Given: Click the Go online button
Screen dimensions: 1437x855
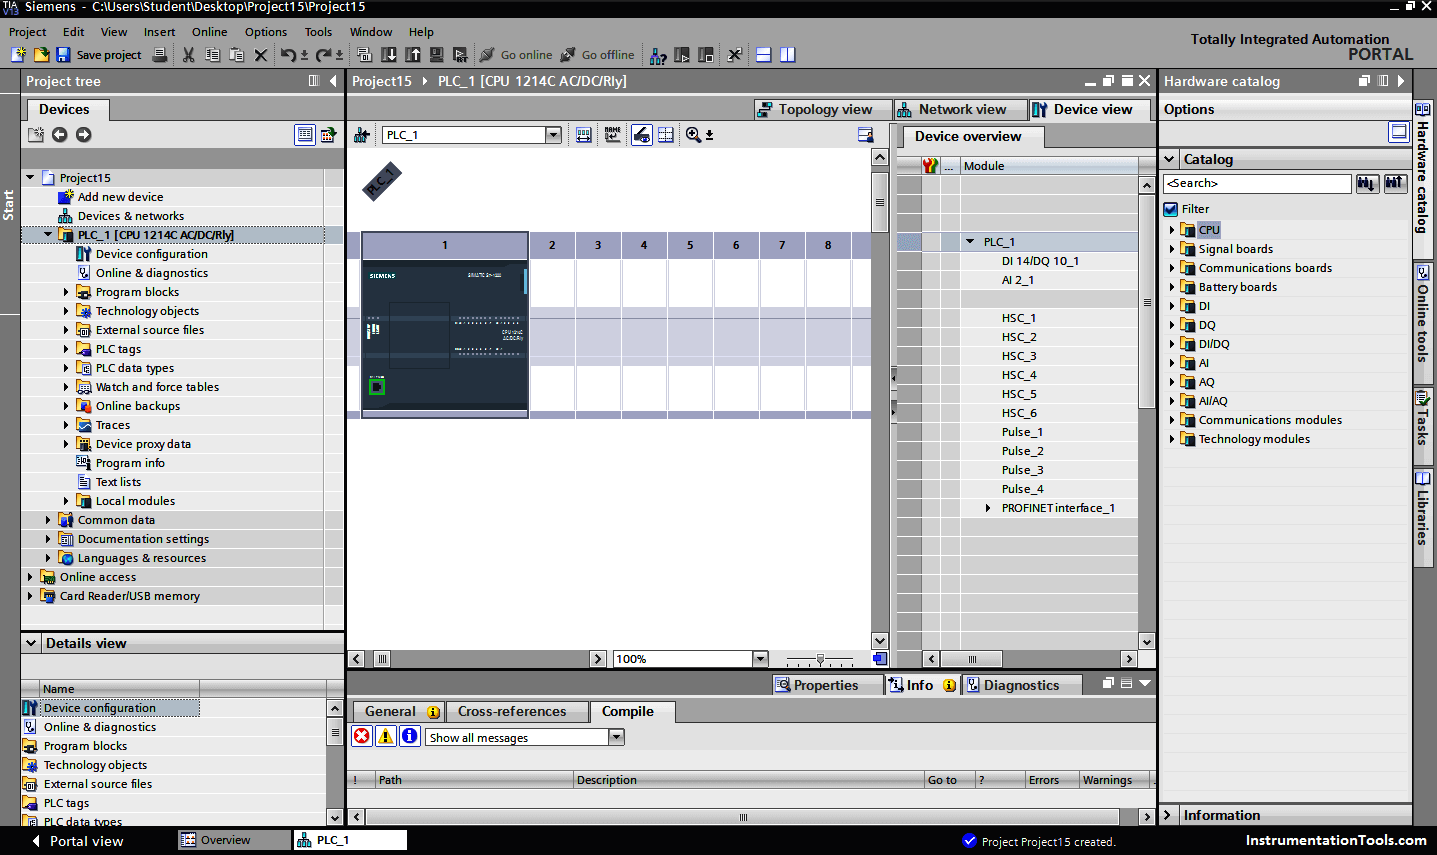Looking at the screenshot, I should tap(516, 55).
